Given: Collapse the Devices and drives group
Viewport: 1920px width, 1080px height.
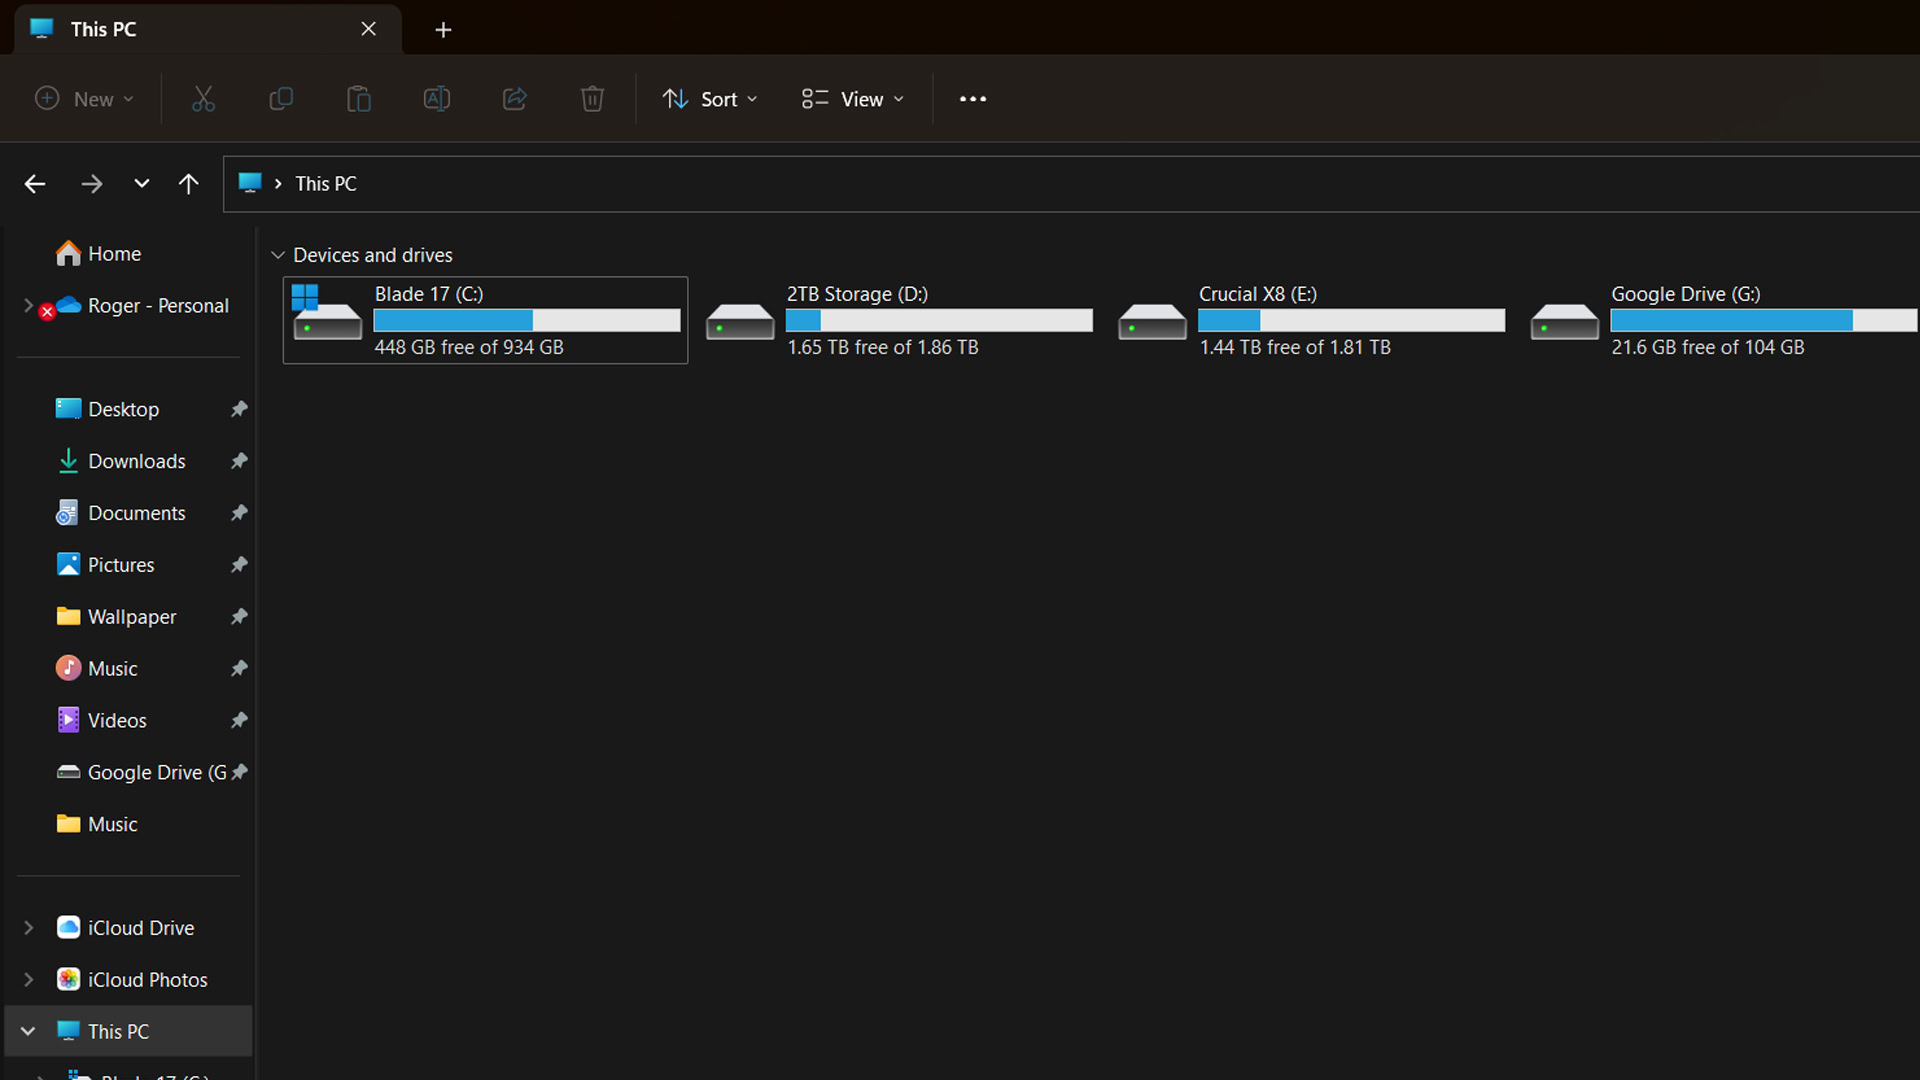Looking at the screenshot, I should pos(278,256).
